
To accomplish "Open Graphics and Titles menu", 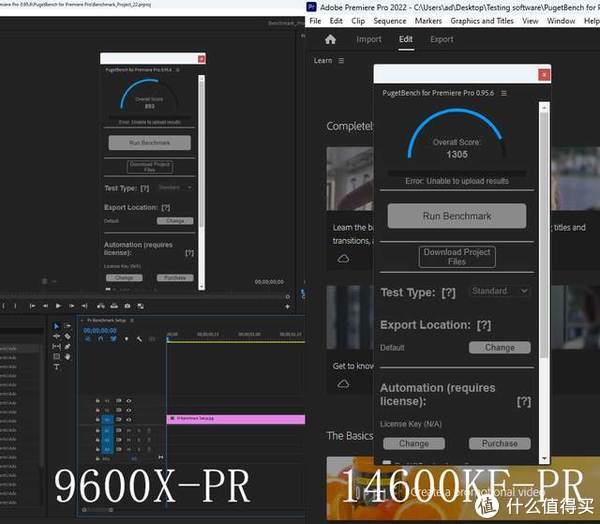I will 482,21.
